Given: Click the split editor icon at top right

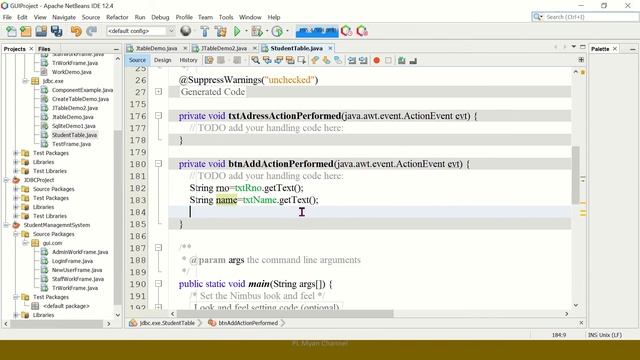Looking at the screenshot, I should tap(581, 60).
